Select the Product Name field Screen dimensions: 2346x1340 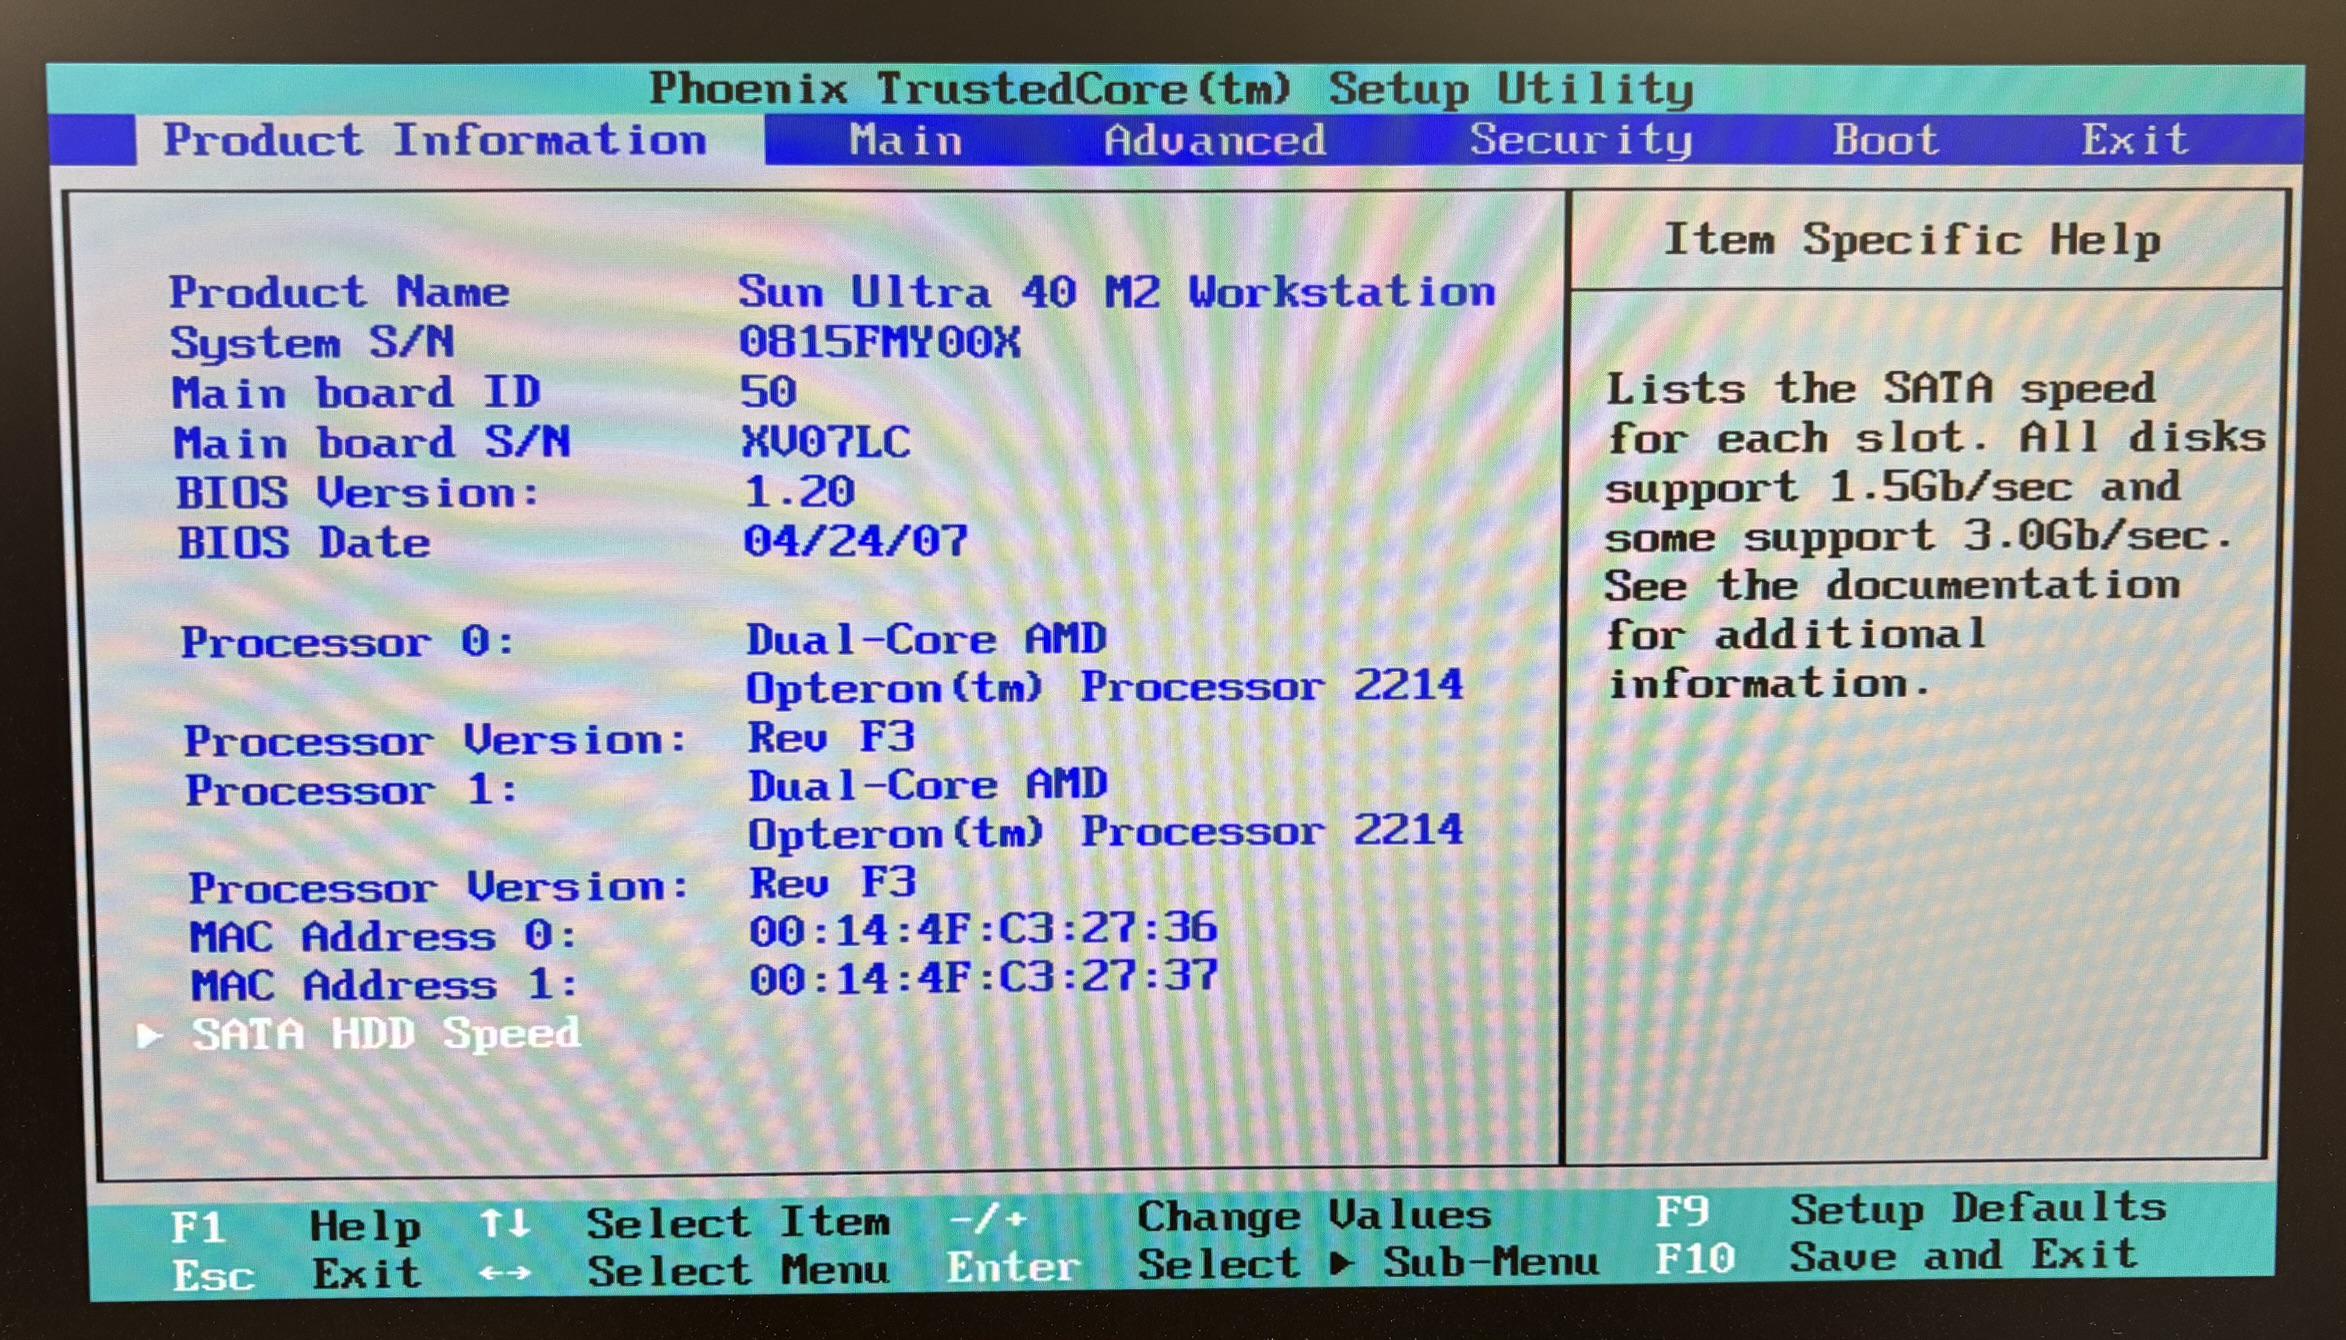[x=340, y=292]
